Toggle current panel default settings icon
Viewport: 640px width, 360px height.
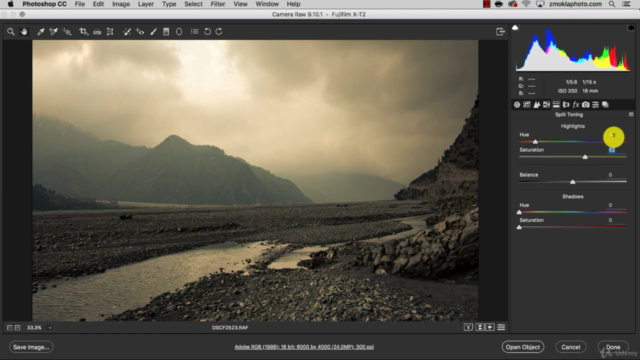pyautogui.click(x=501, y=327)
